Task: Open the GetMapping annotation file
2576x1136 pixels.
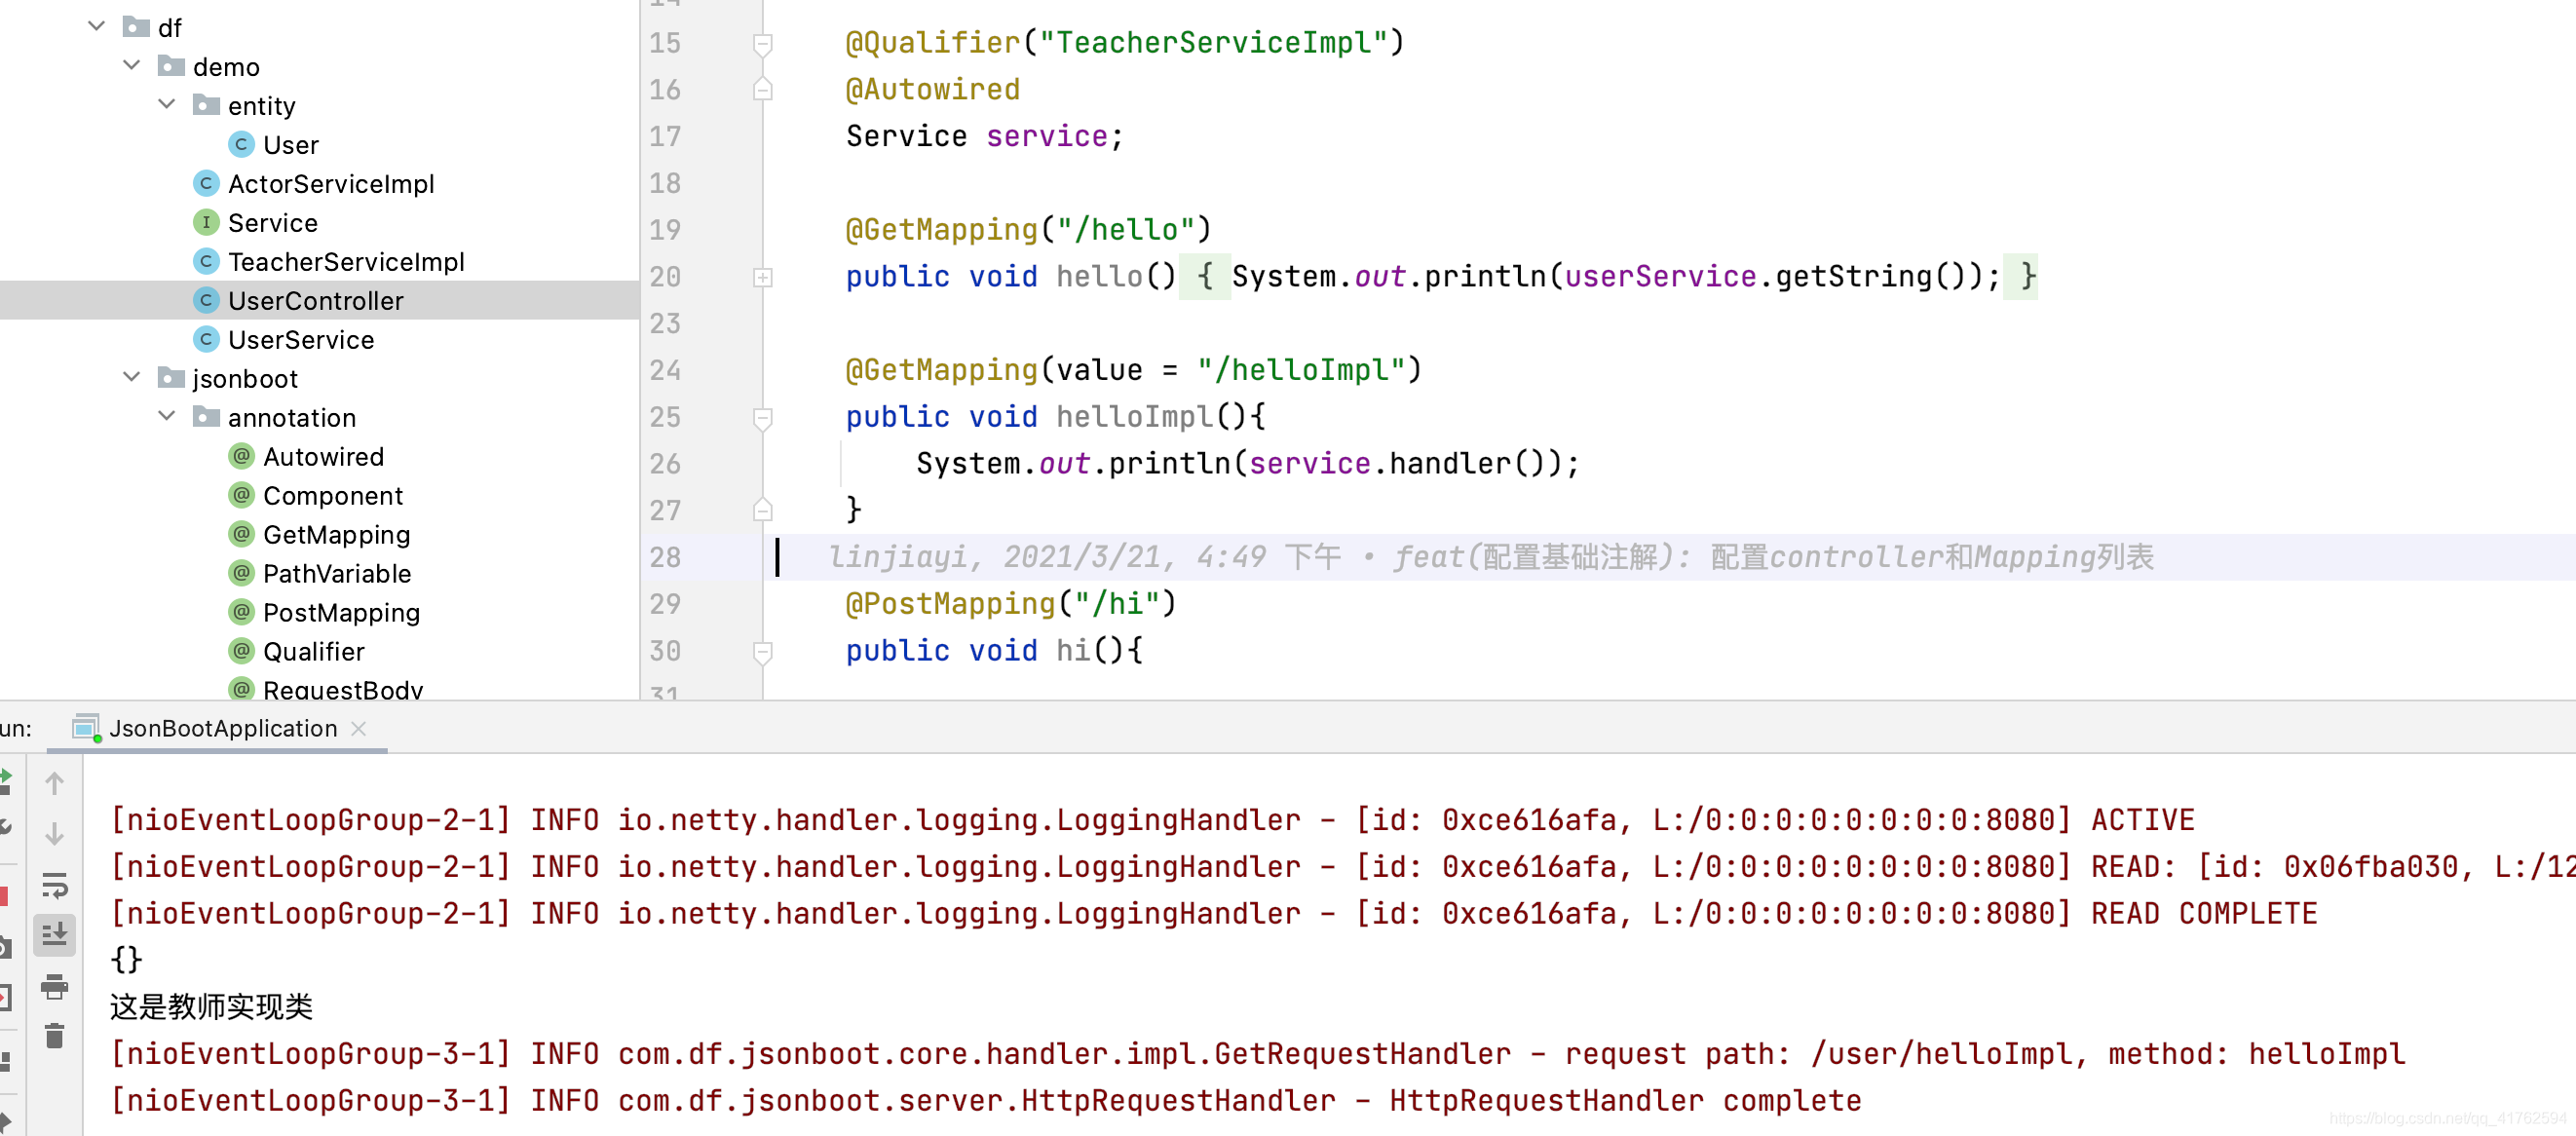Action: point(336,535)
